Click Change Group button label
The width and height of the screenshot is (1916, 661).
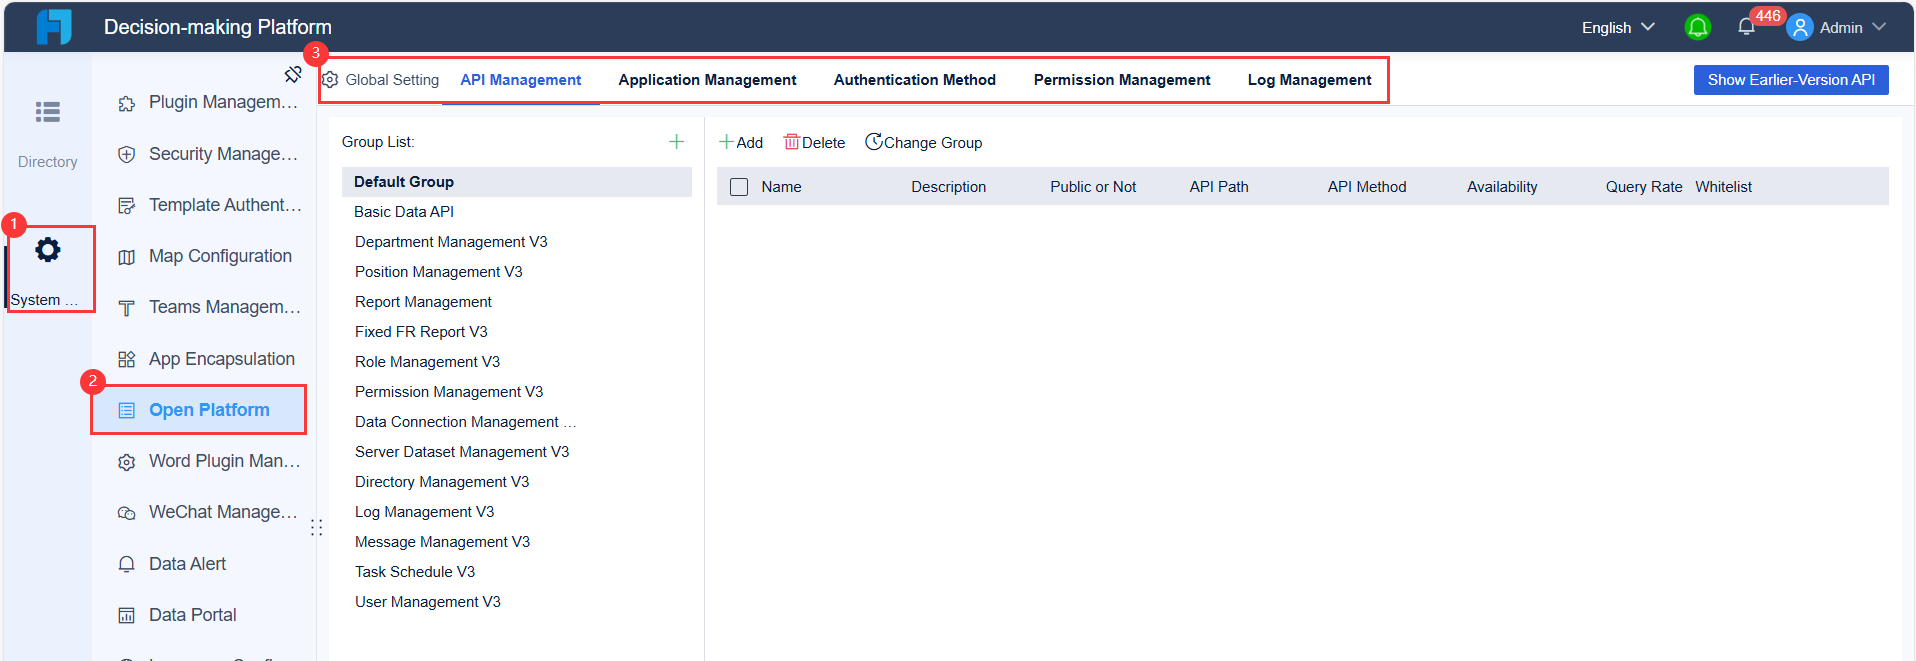pos(932,143)
